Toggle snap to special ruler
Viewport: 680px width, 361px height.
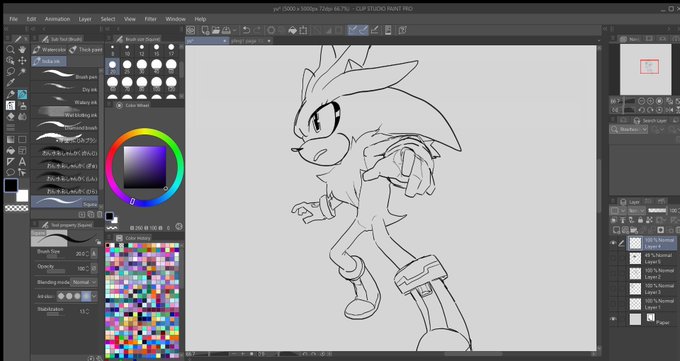click(363, 30)
